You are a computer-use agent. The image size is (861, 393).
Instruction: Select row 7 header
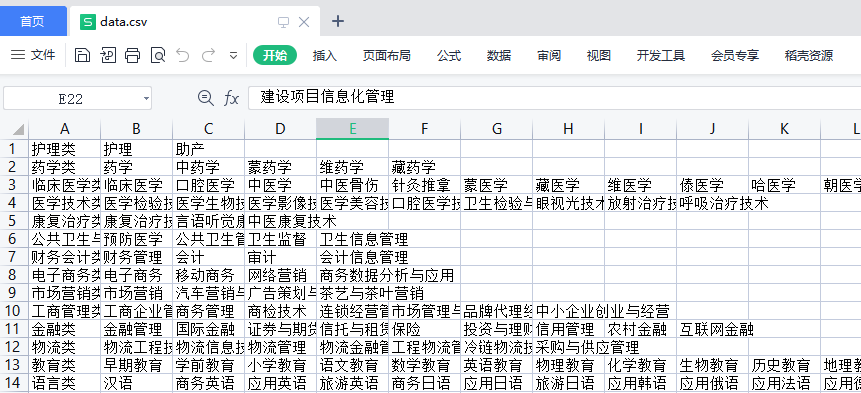[x=14, y=256]
